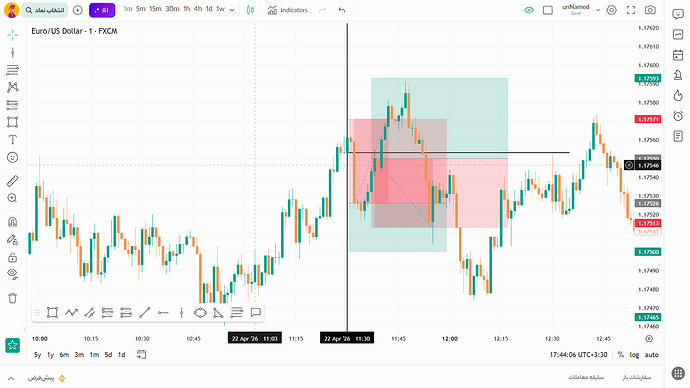Switch to the 1h timeframe

[x=187, y=9]
